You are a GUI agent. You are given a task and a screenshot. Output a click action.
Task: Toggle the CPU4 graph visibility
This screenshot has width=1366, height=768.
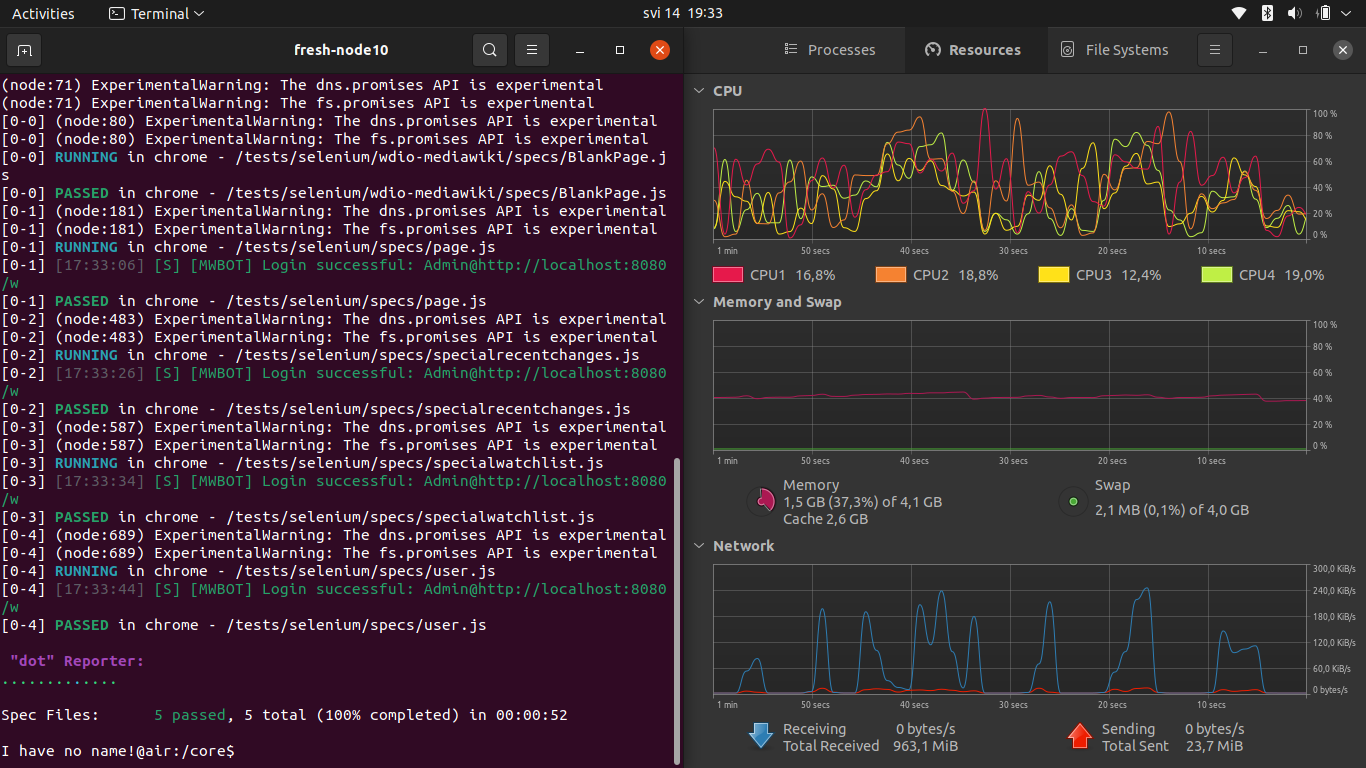coord(1216,274)
